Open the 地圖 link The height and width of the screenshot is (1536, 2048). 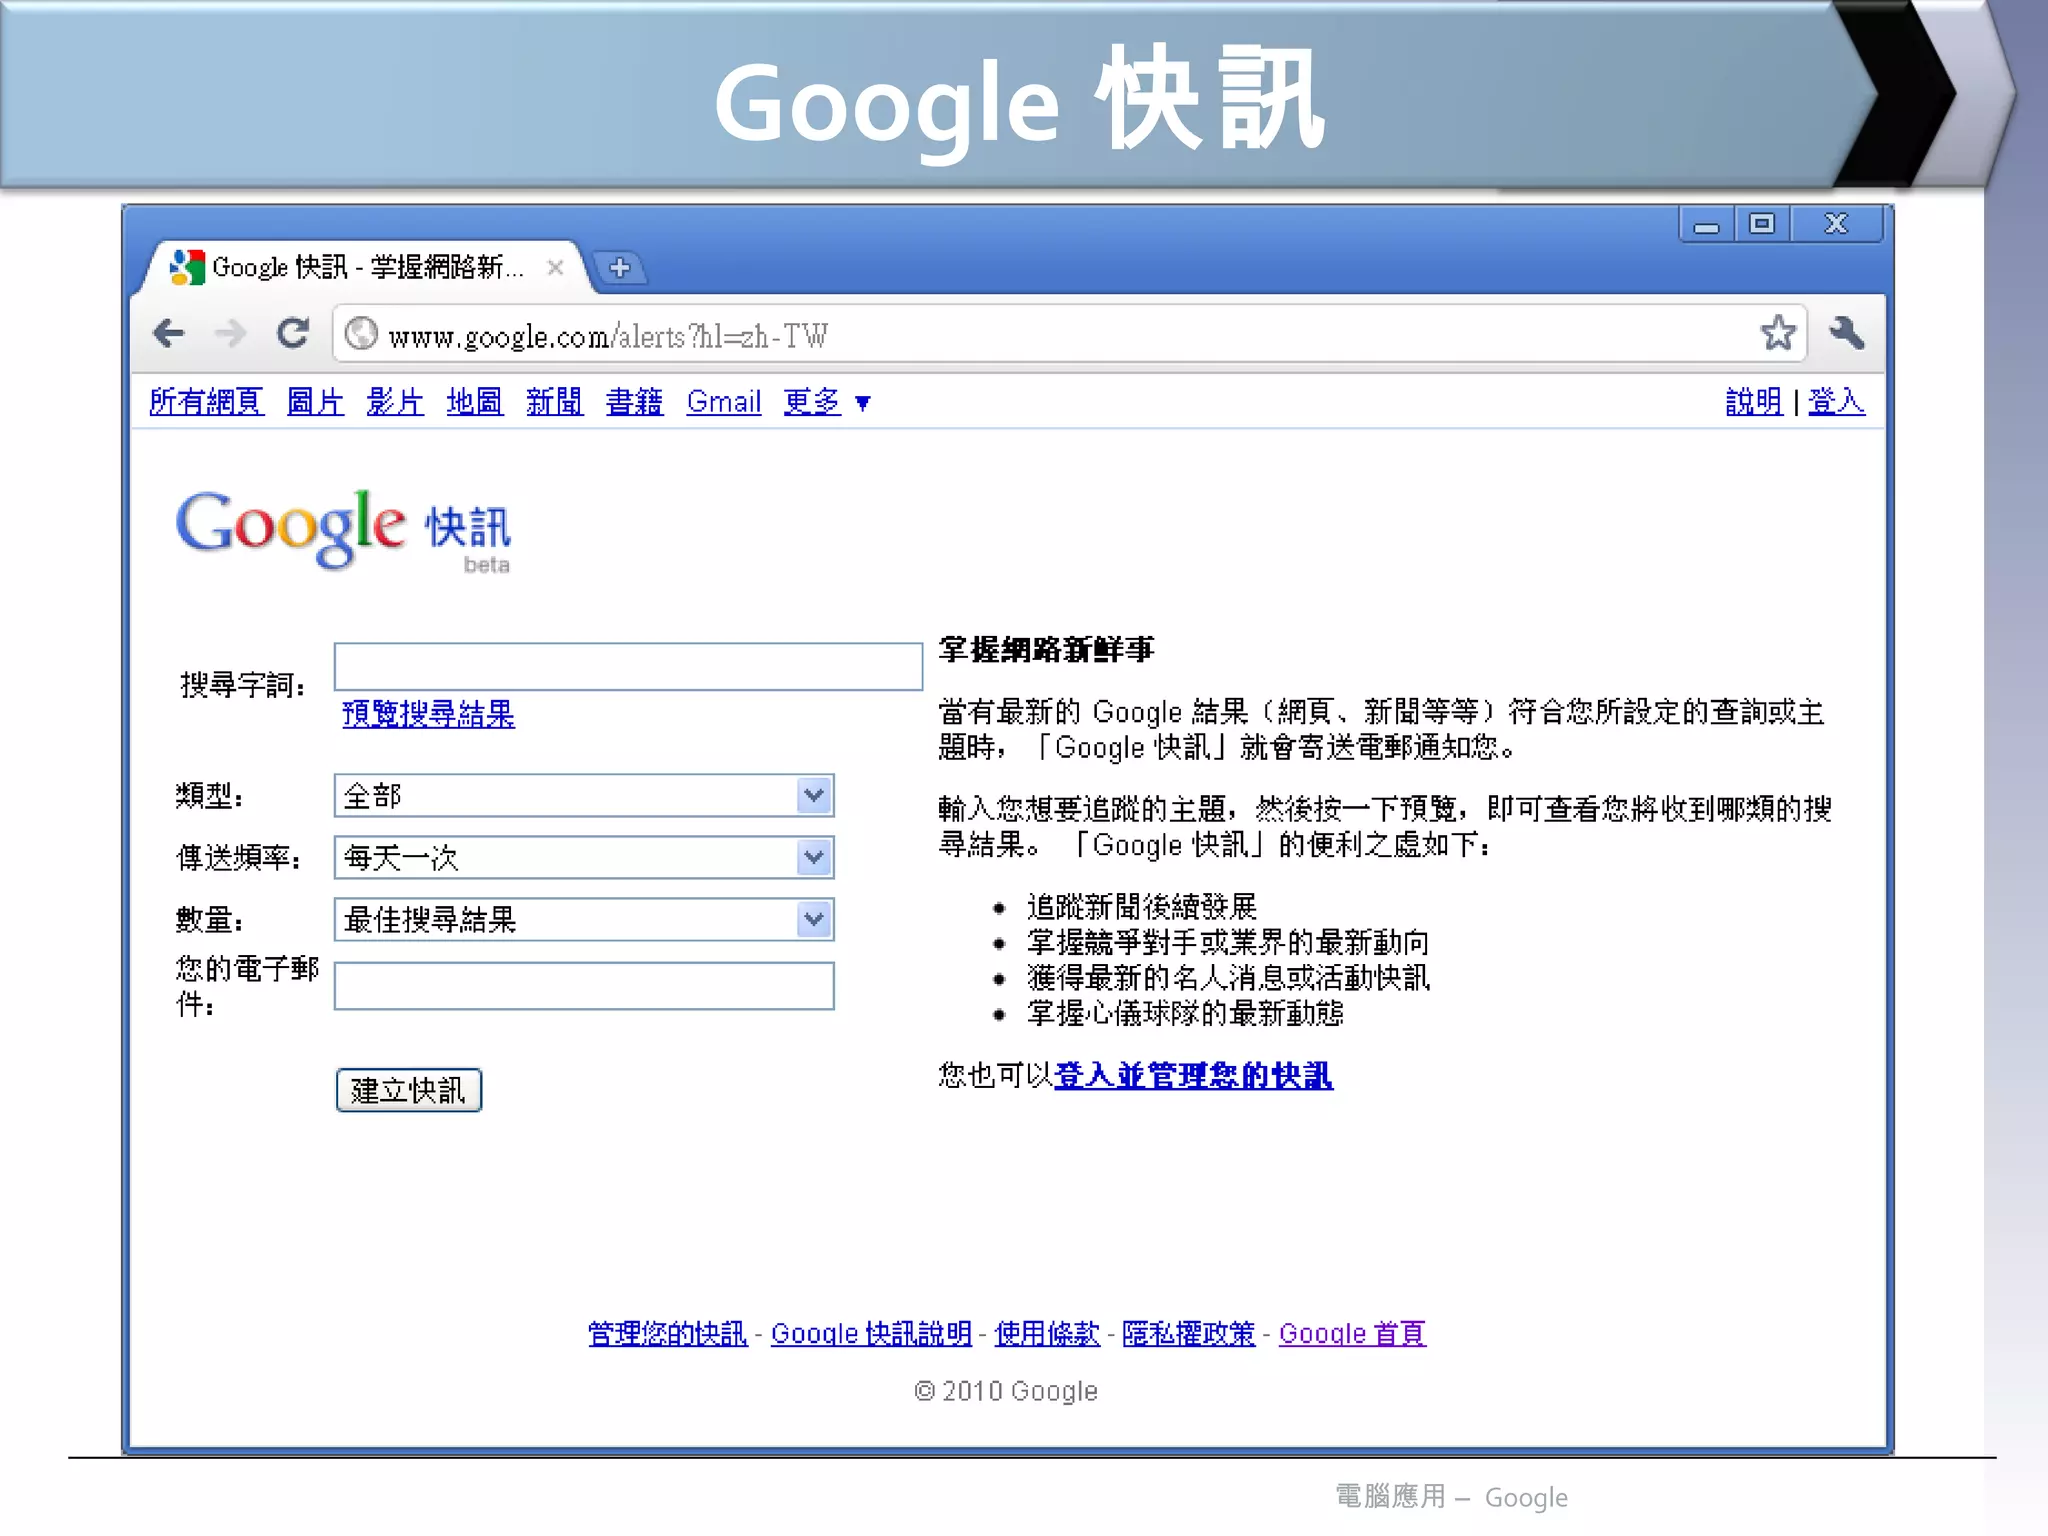pyautogui.click(x=475, y=402)
